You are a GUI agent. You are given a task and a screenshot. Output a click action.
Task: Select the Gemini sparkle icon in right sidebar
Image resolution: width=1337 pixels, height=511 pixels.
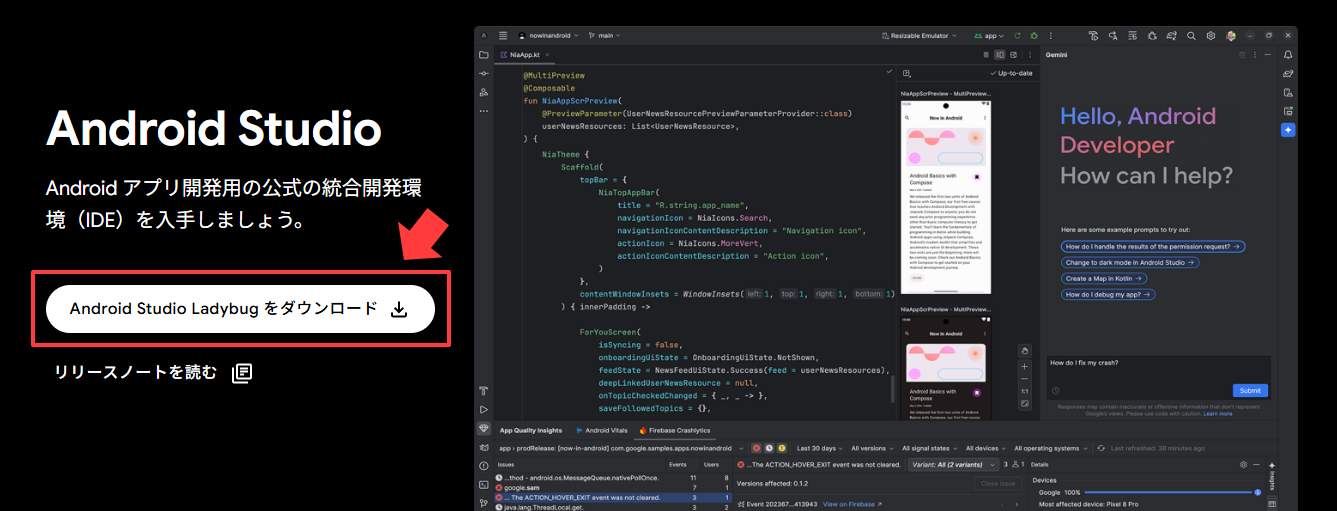click(1288, 130)
